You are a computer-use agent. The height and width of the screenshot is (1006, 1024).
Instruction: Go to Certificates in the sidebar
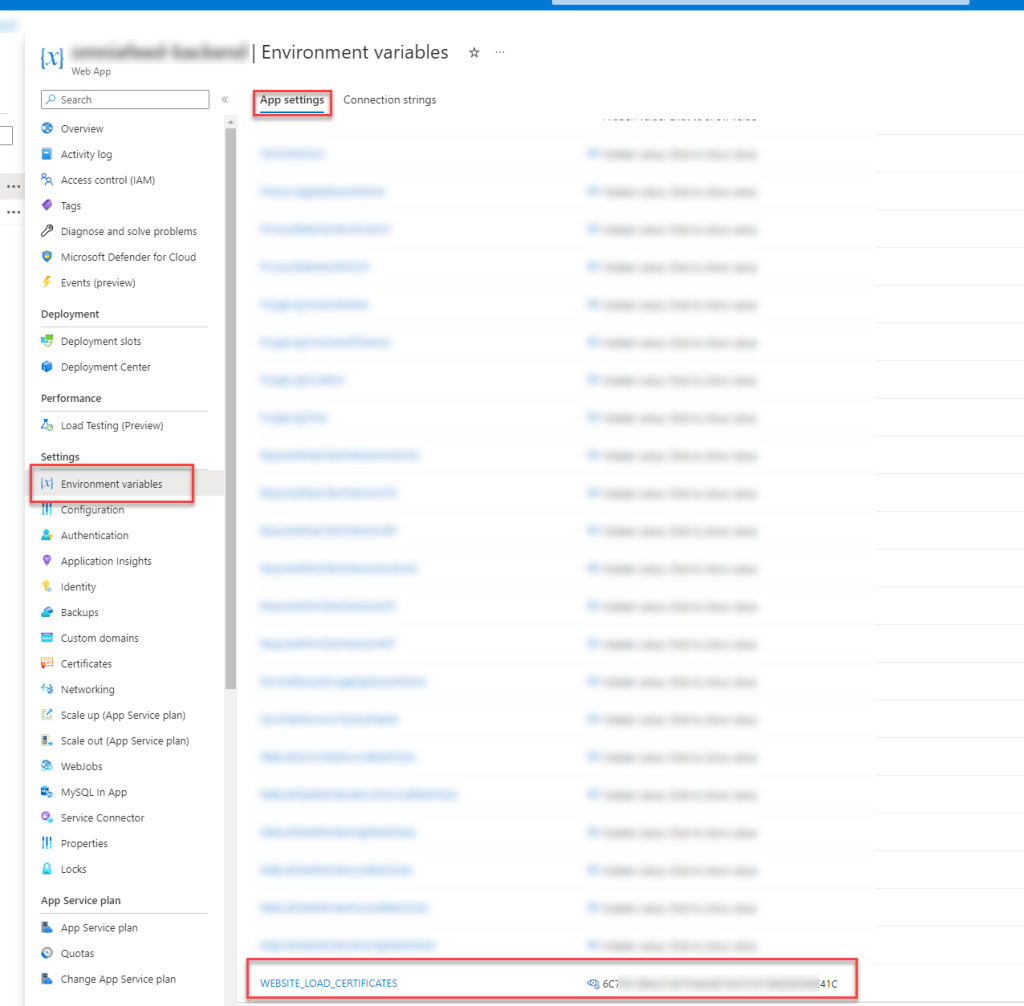click(x=86, y=664)
